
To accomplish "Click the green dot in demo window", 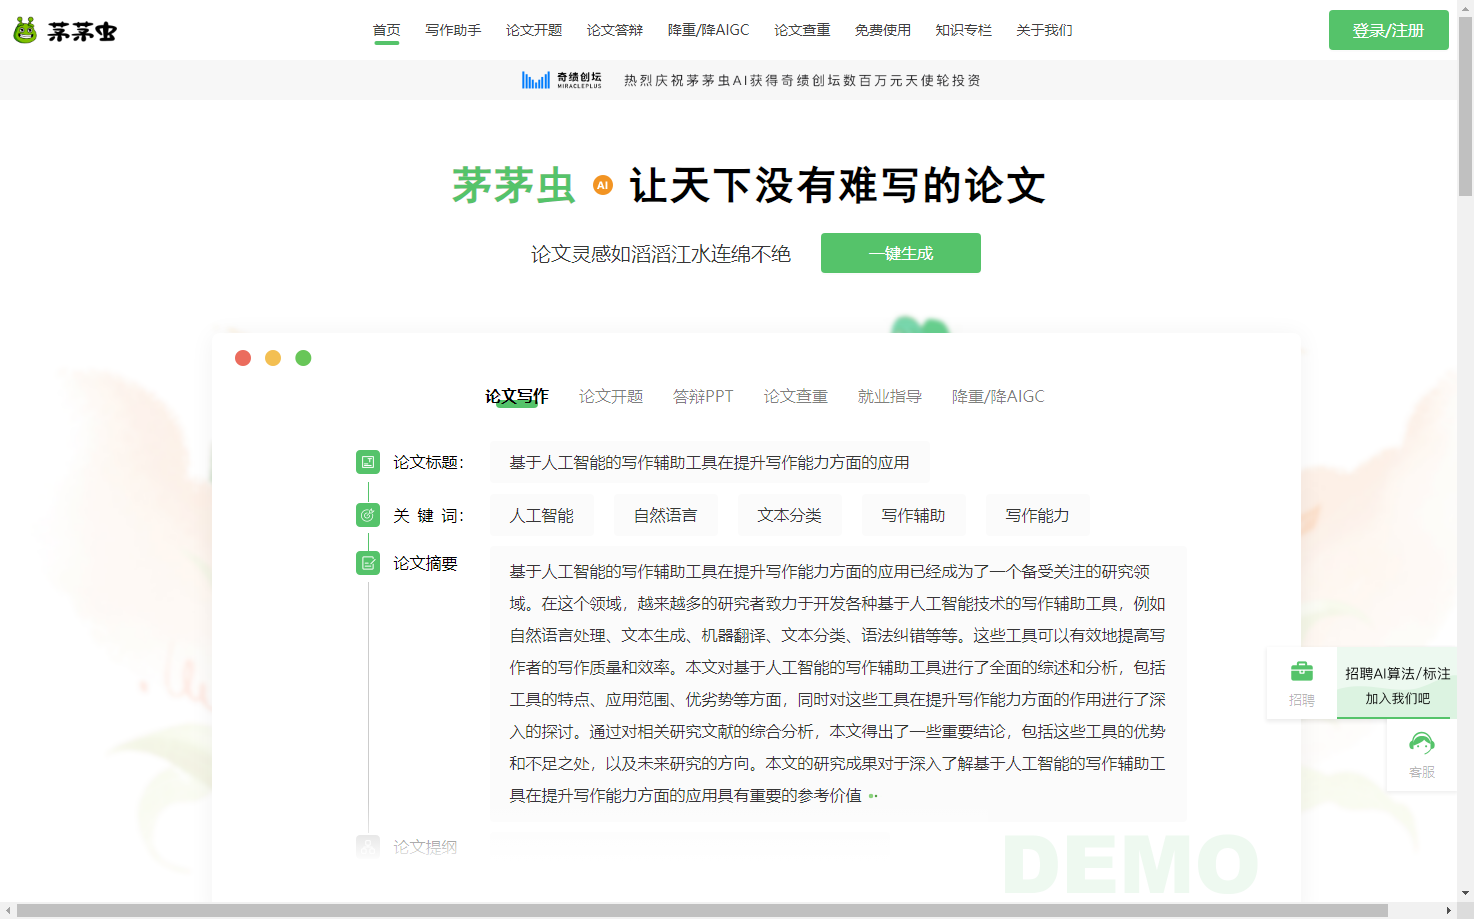I will (303, 358).
